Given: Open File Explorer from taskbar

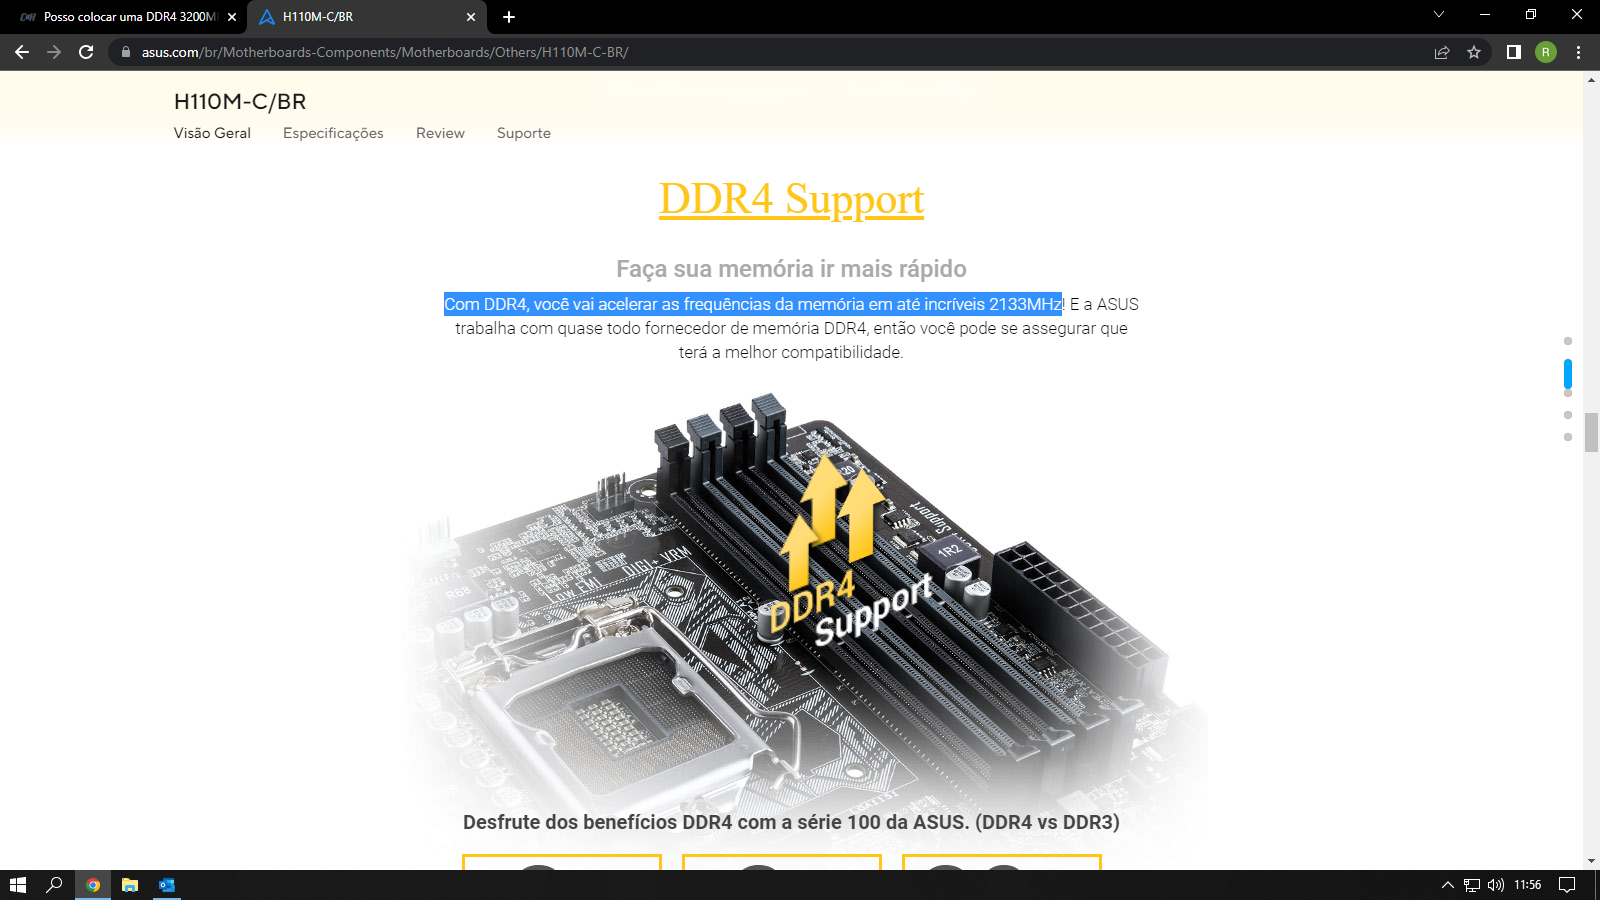Looking at the screenshot, I should coord(130,885).
